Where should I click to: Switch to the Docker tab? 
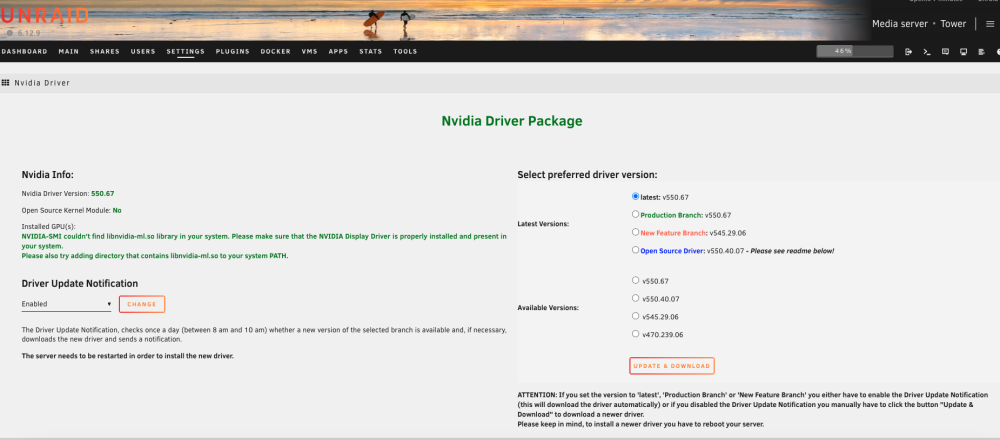point(276,52)
